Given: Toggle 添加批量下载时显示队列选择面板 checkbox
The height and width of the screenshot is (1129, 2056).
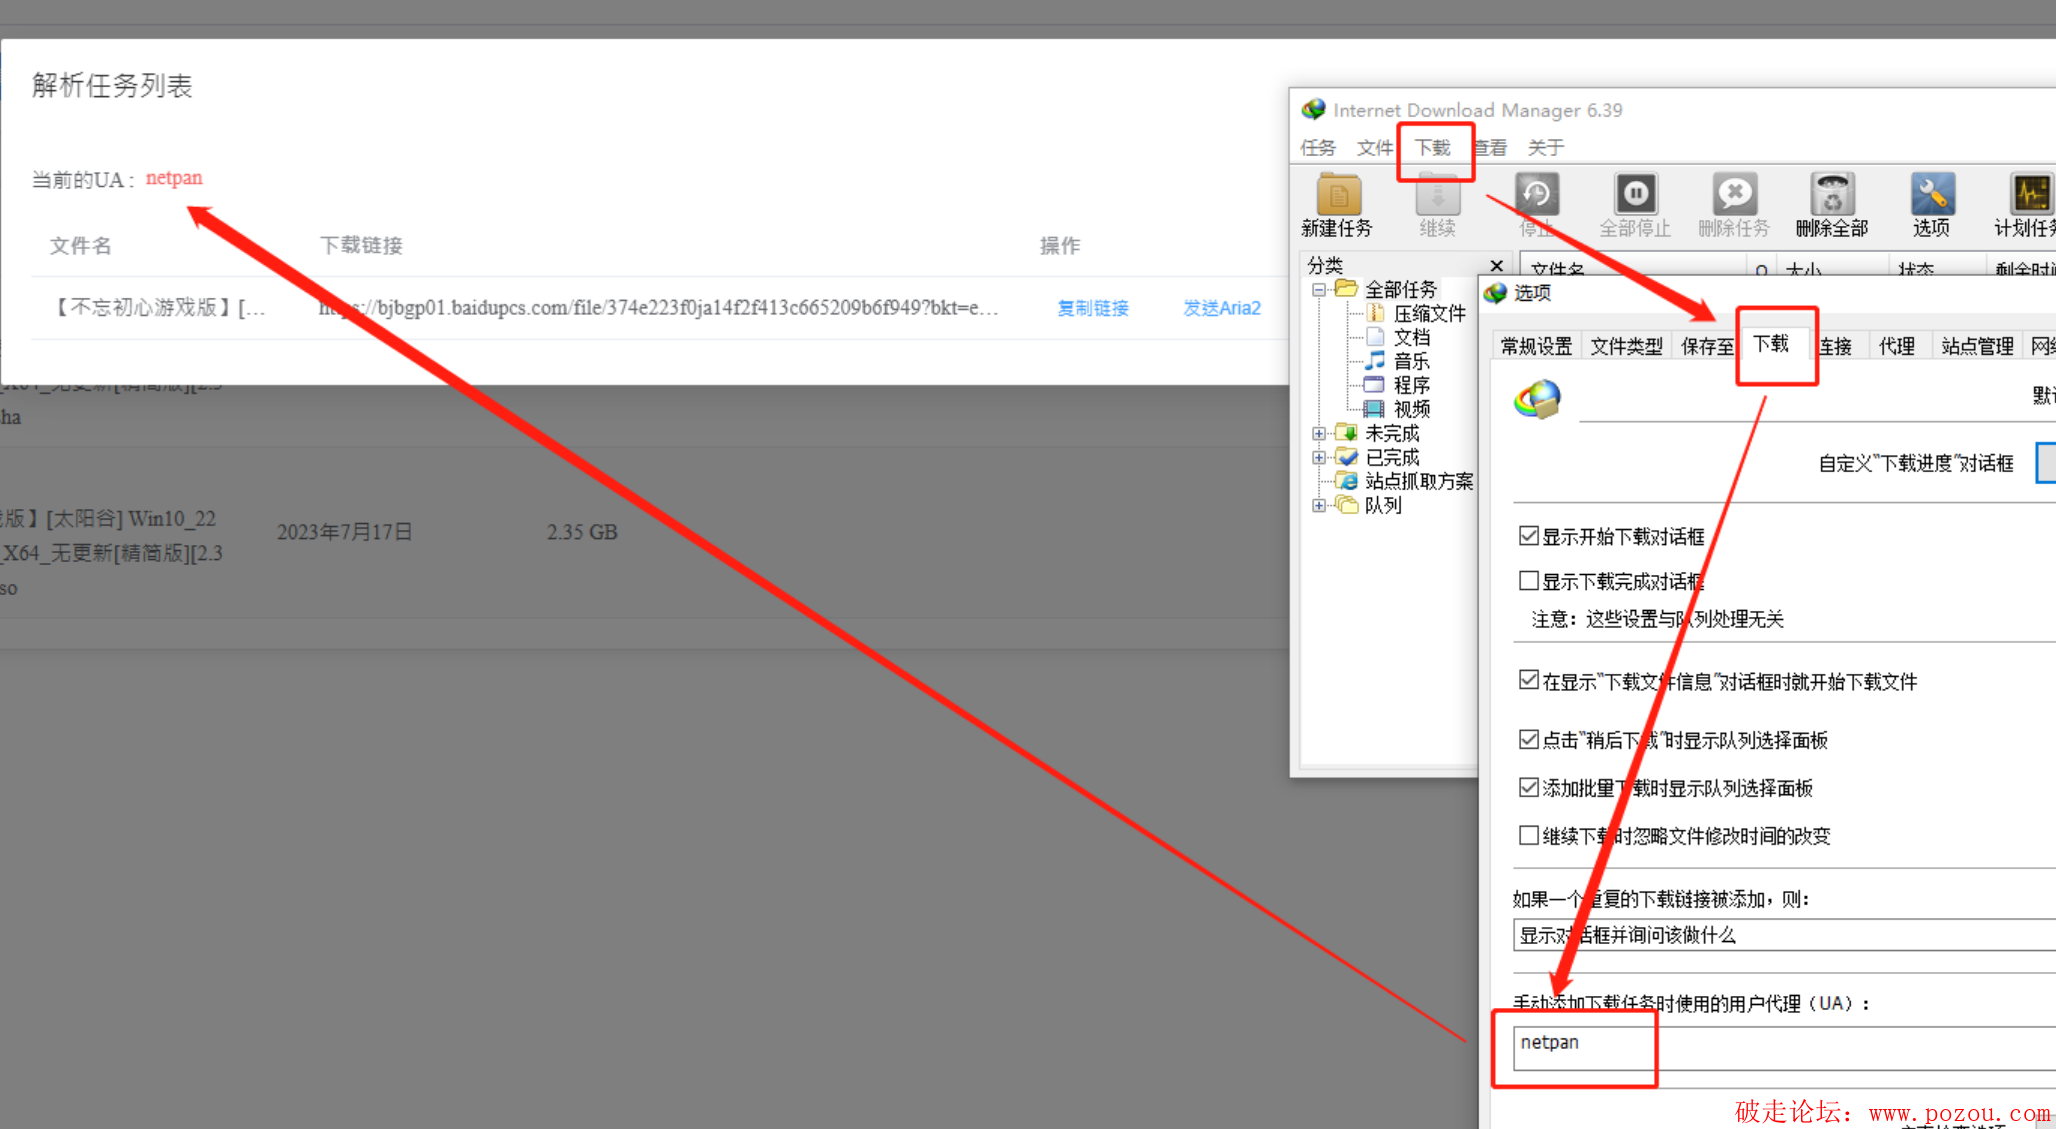Looking at the screenshot, I should tap(1528, 787).
